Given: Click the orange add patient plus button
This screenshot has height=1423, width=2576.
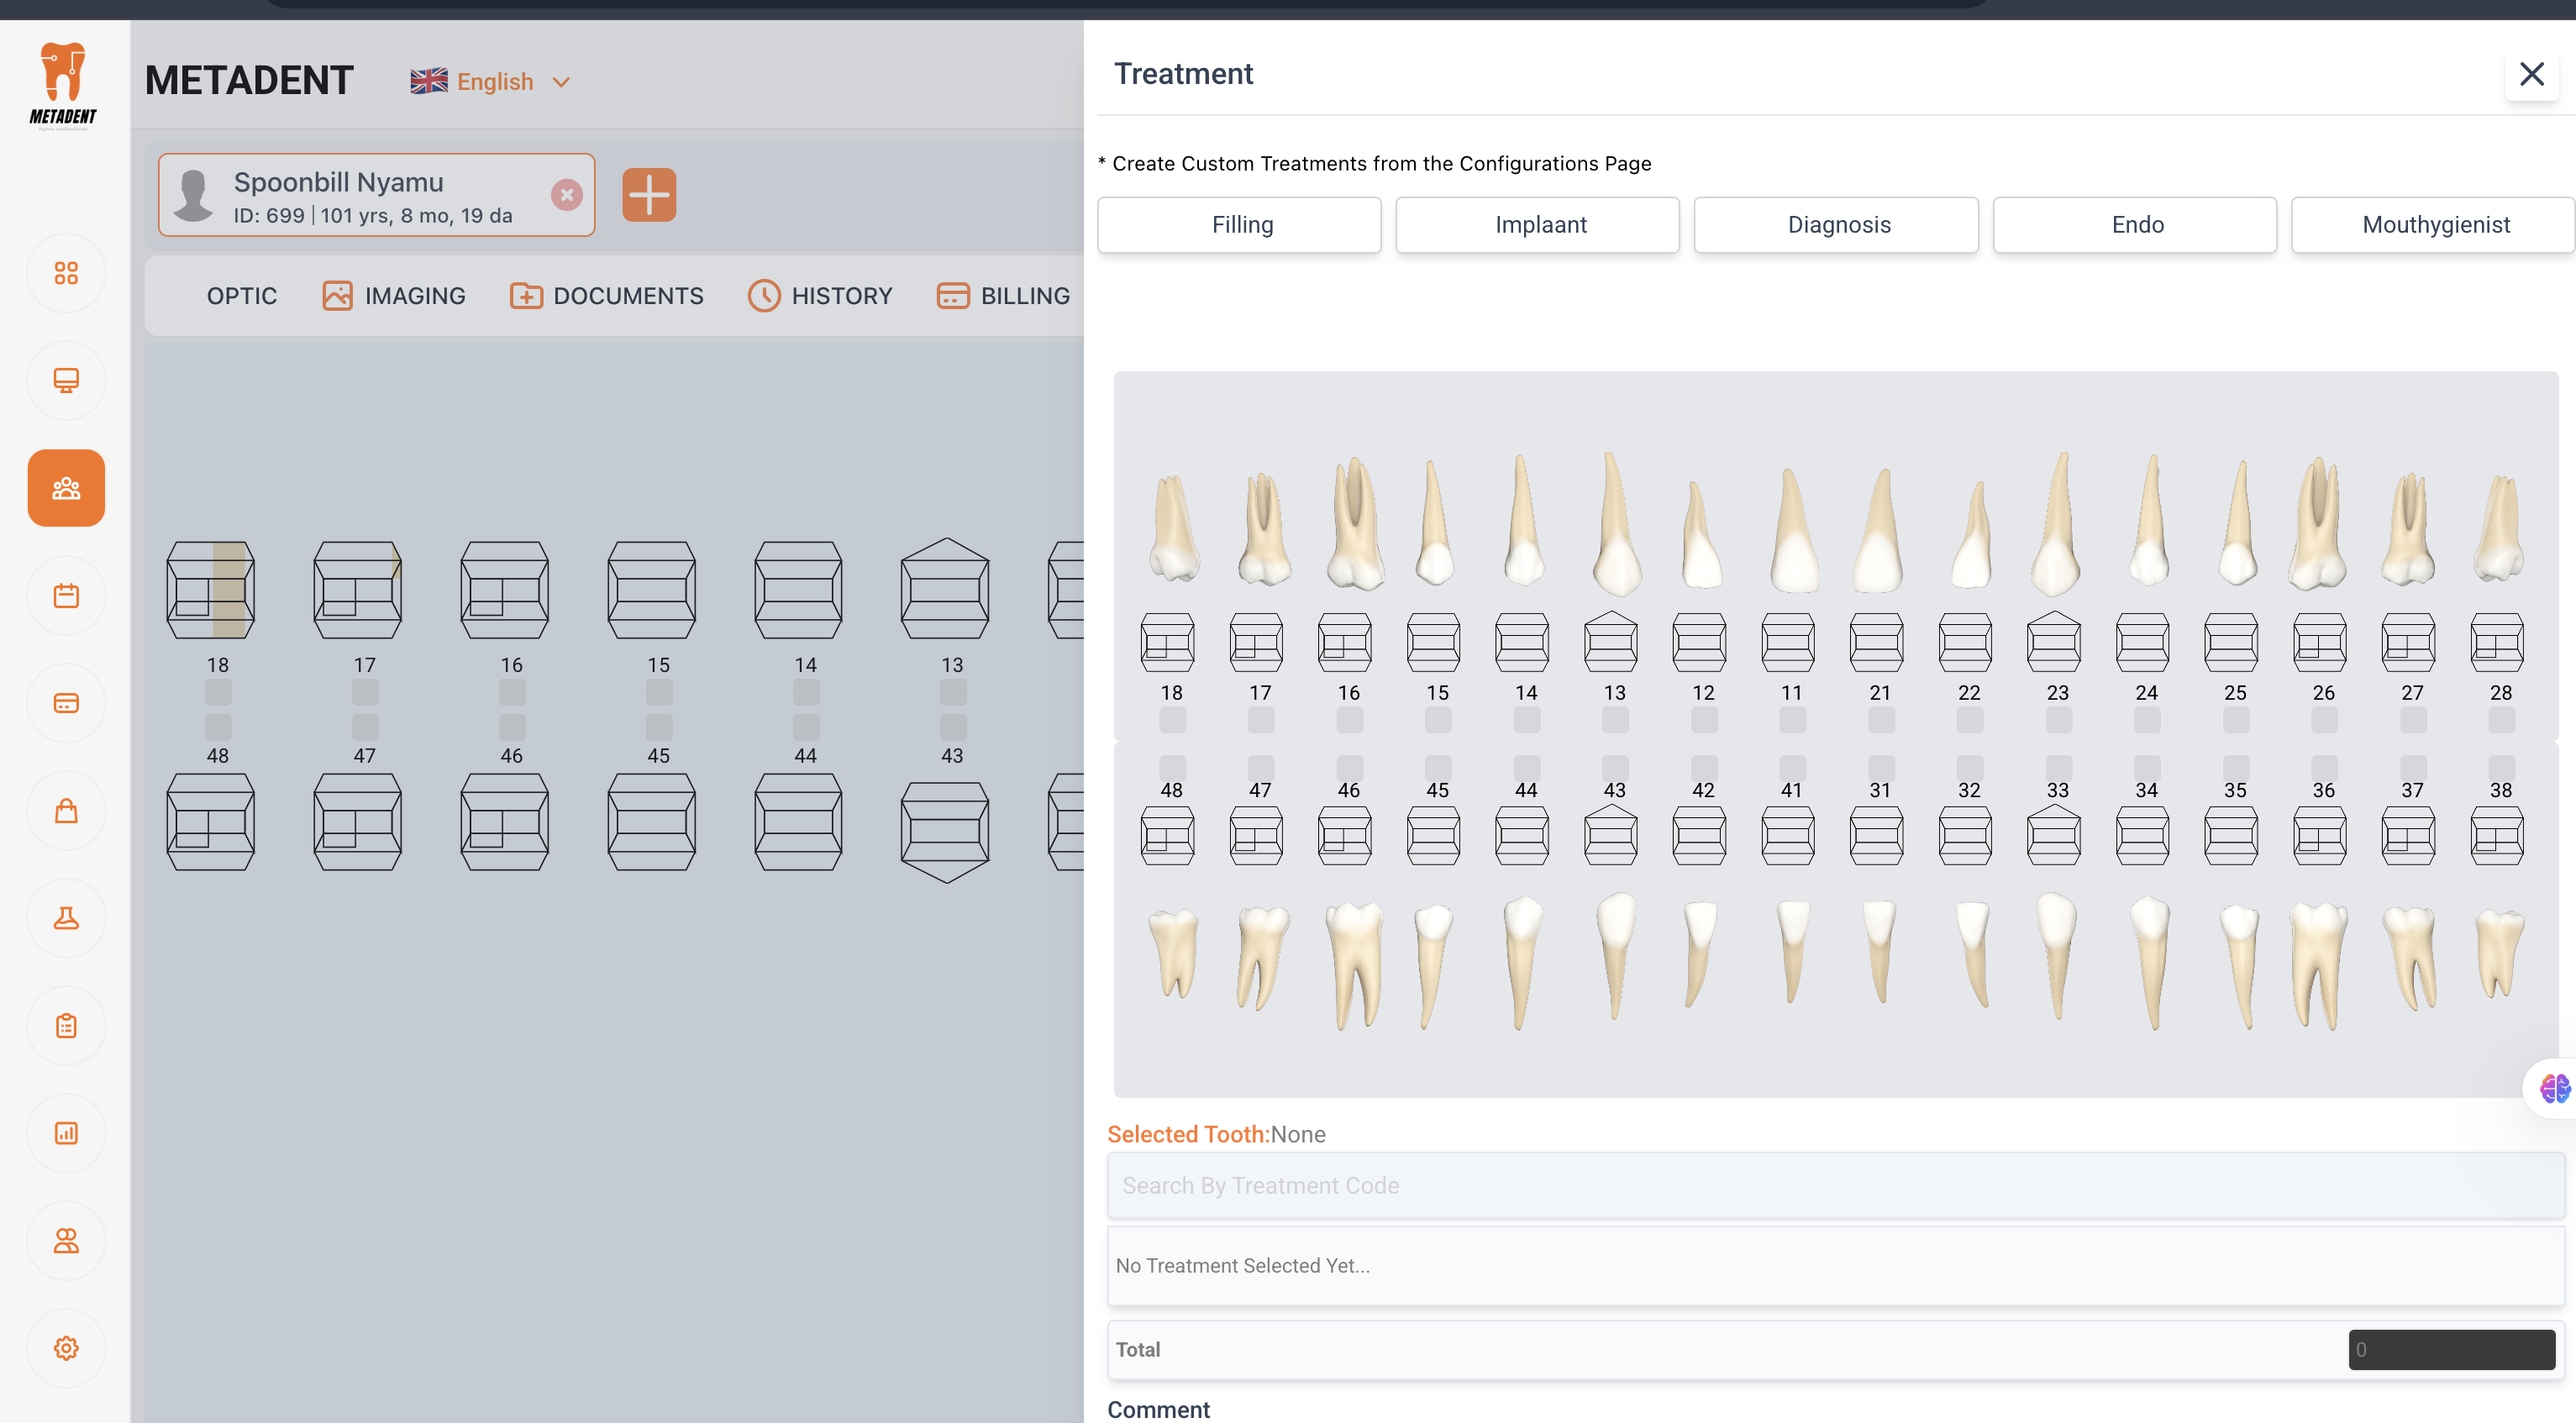Looking at the screenshot, I should tap(649, 194).
